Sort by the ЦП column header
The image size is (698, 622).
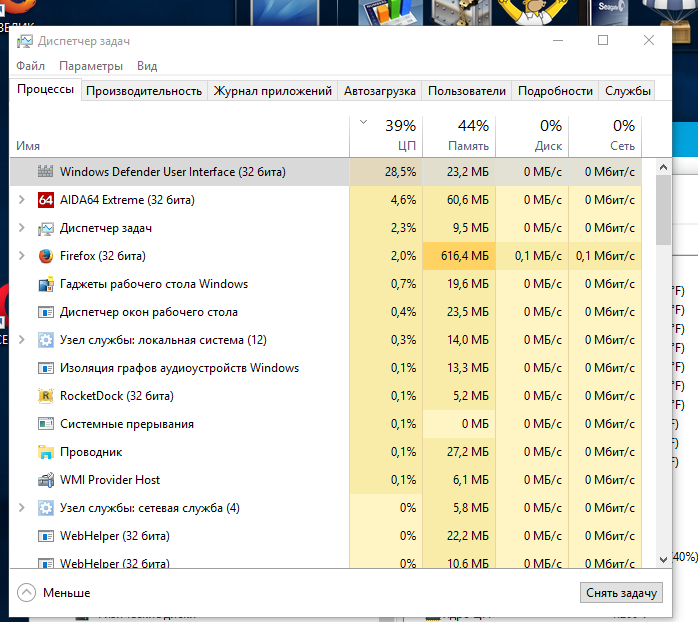[x=386, y=136]
